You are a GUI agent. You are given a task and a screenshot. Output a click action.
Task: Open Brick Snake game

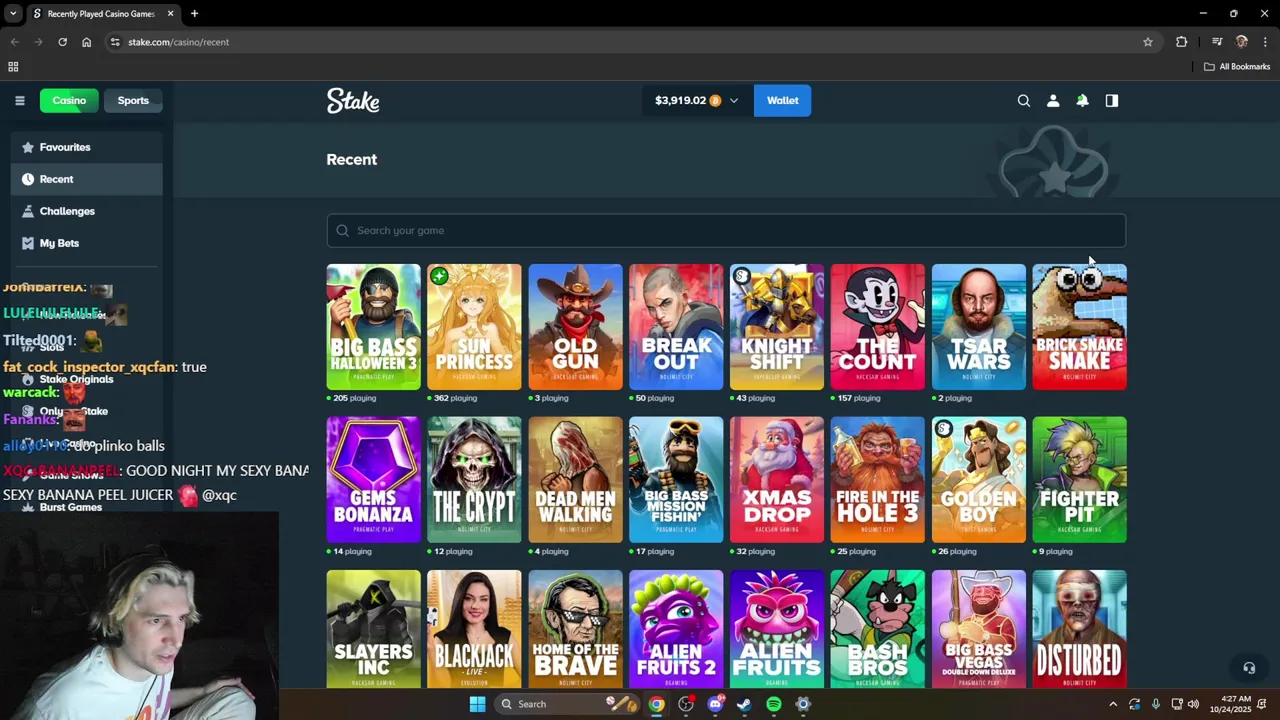[x=1079, y=327]
